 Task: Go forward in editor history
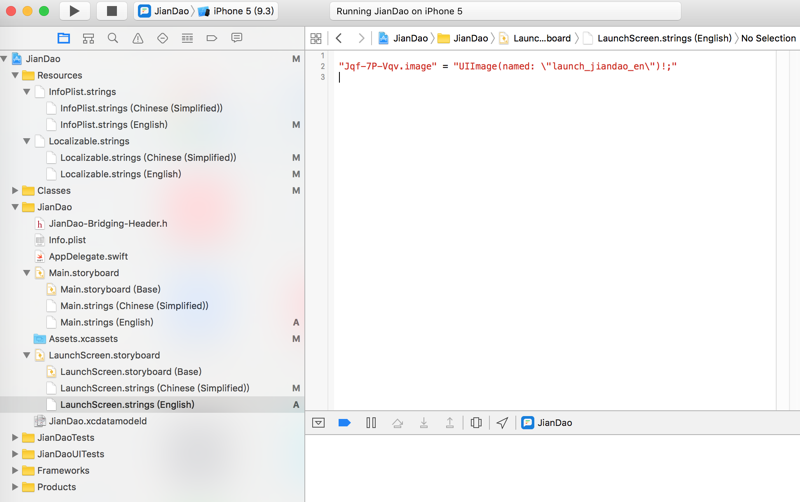click(x=361, y=38)
